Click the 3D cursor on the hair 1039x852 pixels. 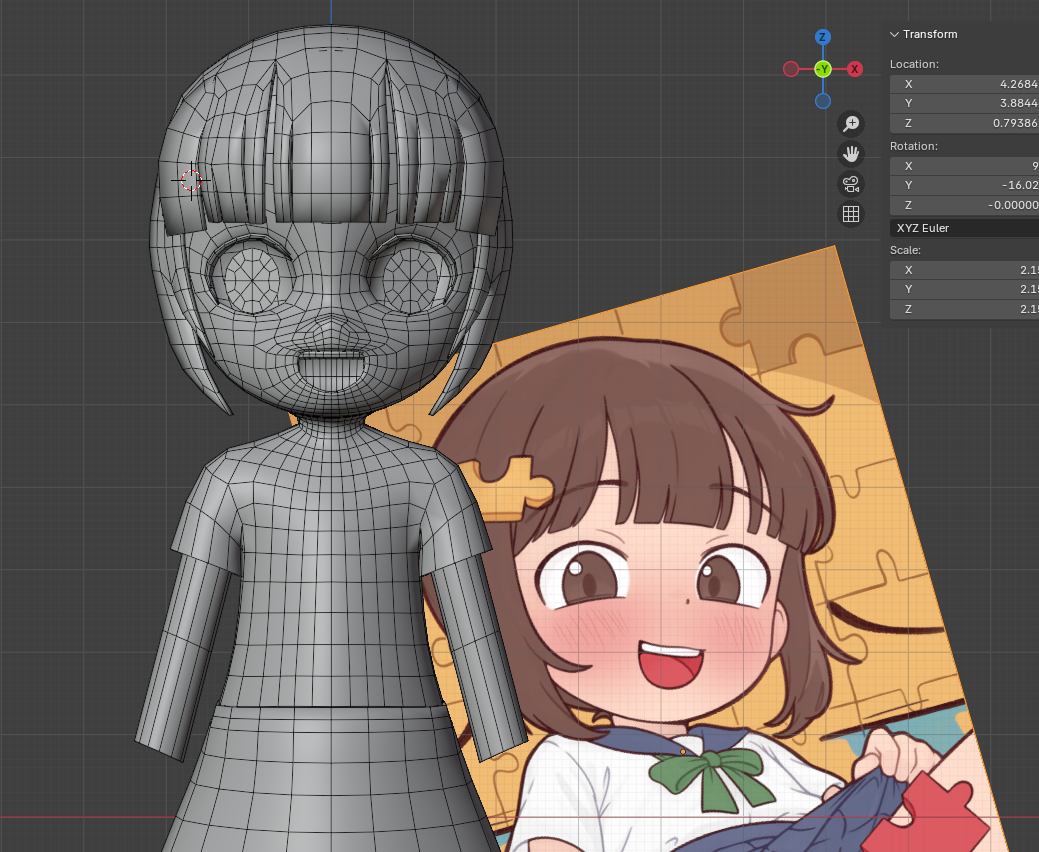coord(191,180)
